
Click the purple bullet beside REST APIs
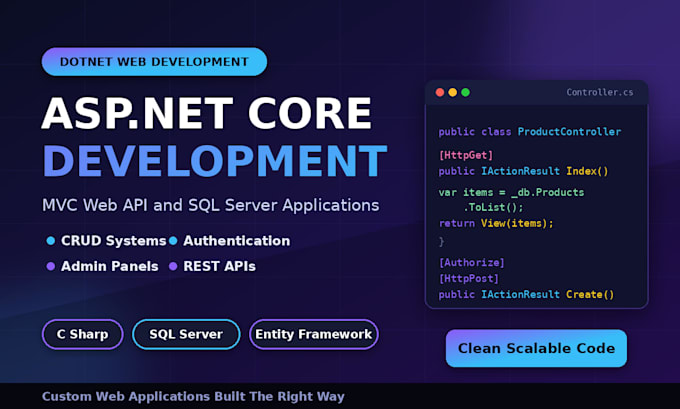click(x=173, y=266)
